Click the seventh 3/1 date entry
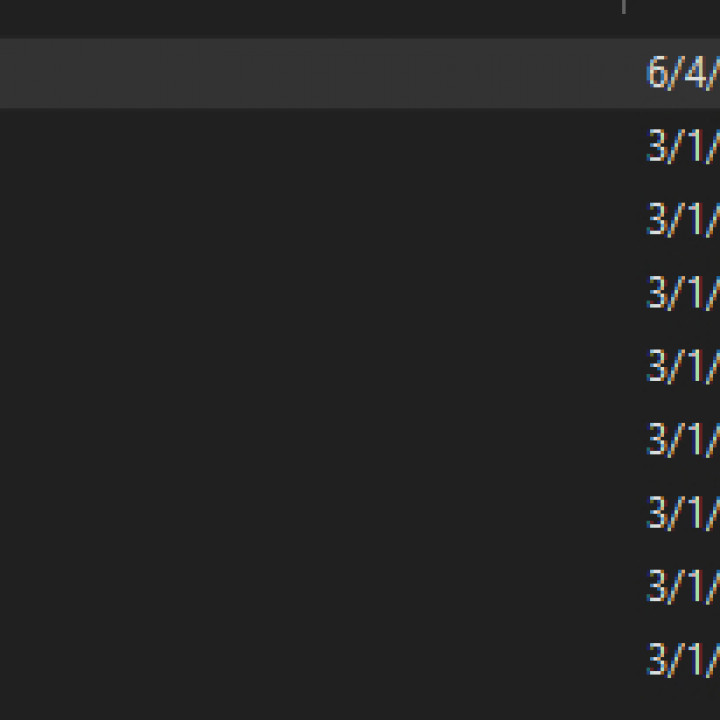This screenshot has height=720, width=720. point(682,586)
